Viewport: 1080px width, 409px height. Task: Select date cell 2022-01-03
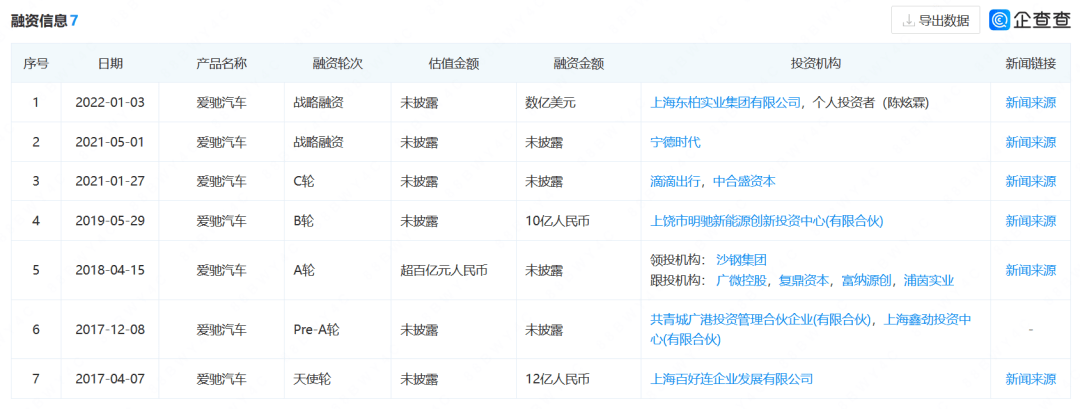(110, 103)
